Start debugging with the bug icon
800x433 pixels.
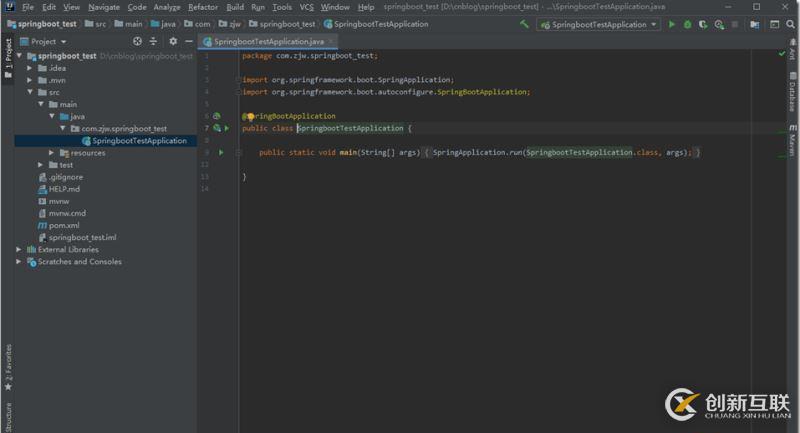tap(687, 24)
